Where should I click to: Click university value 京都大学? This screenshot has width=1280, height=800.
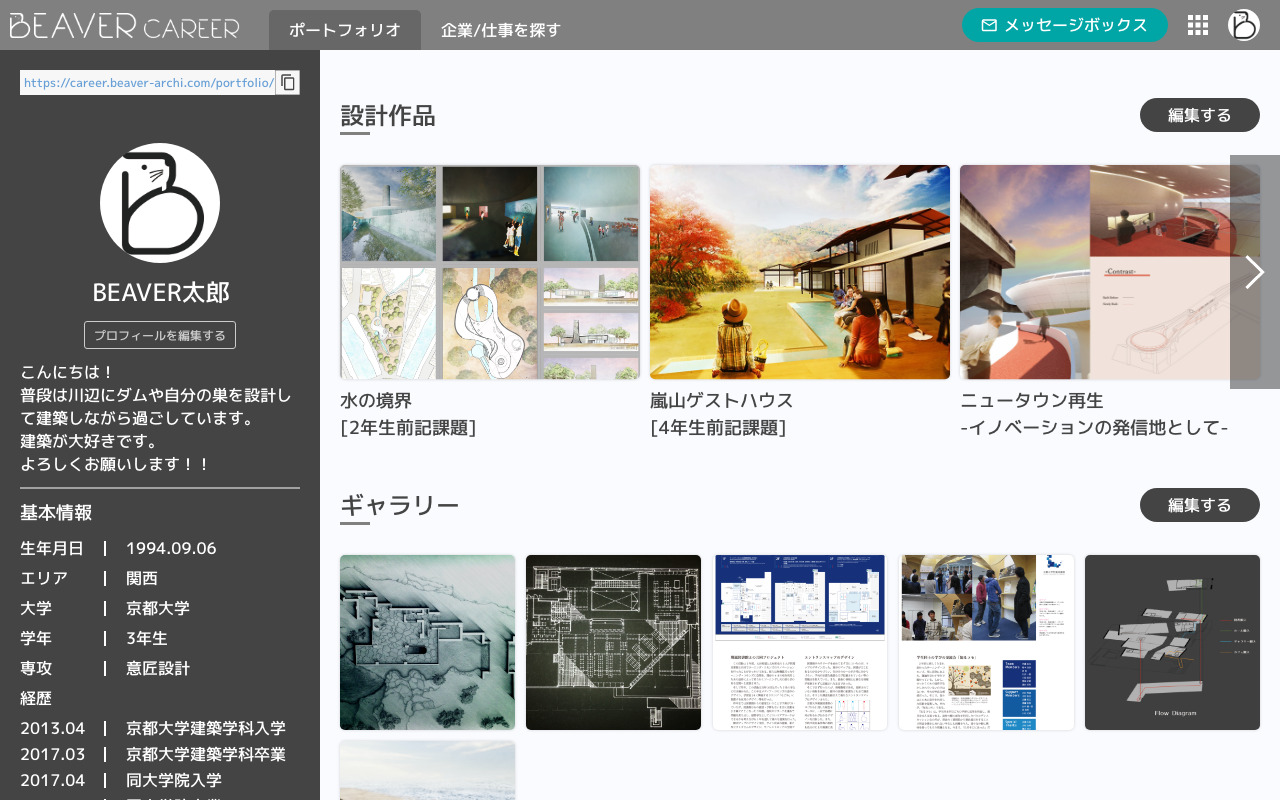(x=158, y=608)
